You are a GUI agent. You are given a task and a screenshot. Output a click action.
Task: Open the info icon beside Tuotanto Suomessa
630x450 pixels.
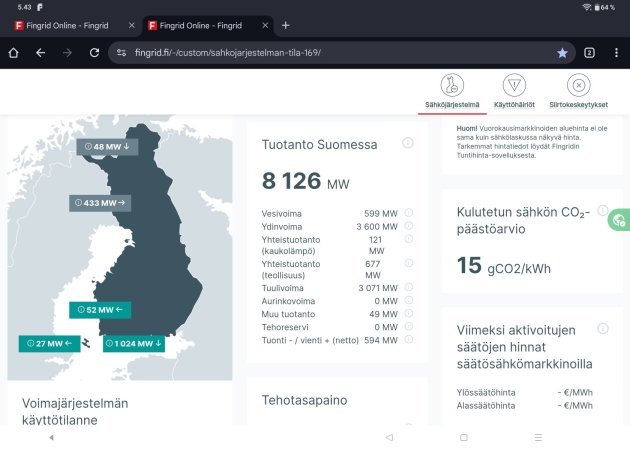click(x=407, y=143)
